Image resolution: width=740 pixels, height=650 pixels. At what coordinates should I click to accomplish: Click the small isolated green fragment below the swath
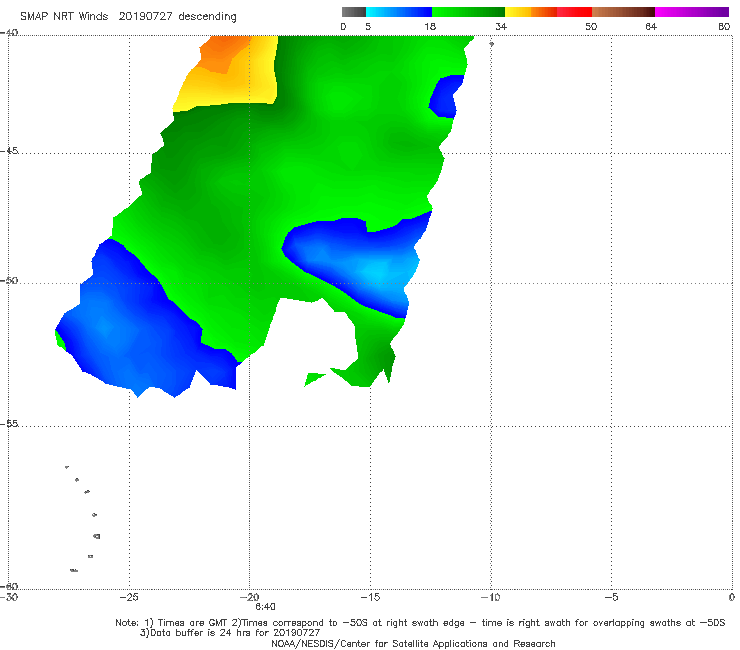[x=314, y=379]
